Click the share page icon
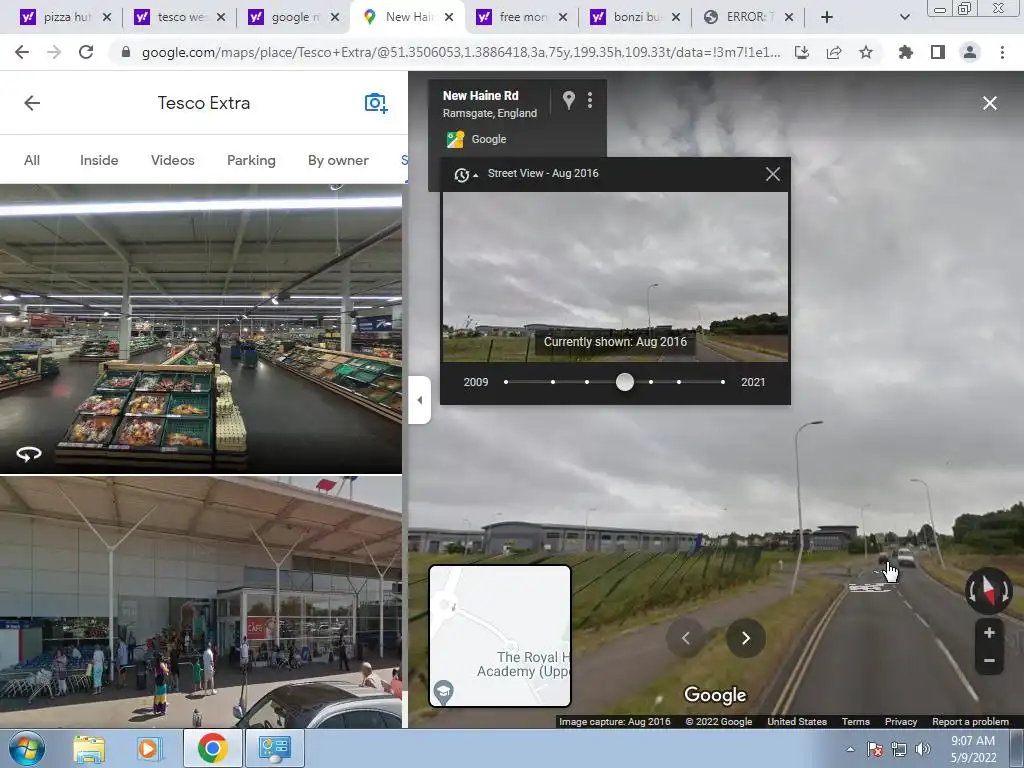The height and width of the screenshot is (768, 1024). click(834, 52)
